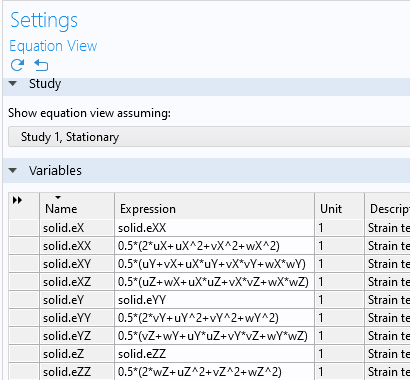Select the solid.eXX name cell
410x380 pixels.
click(x=77, y=246)
